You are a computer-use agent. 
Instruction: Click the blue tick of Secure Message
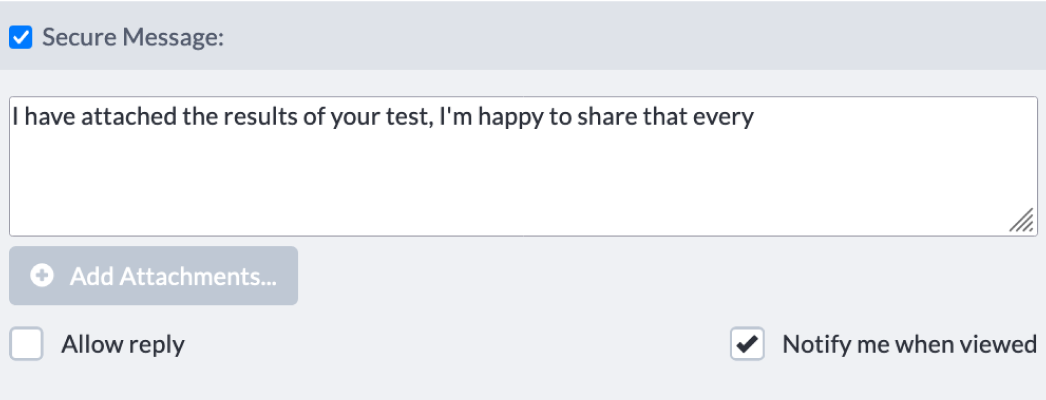click(x=21, y=37)
